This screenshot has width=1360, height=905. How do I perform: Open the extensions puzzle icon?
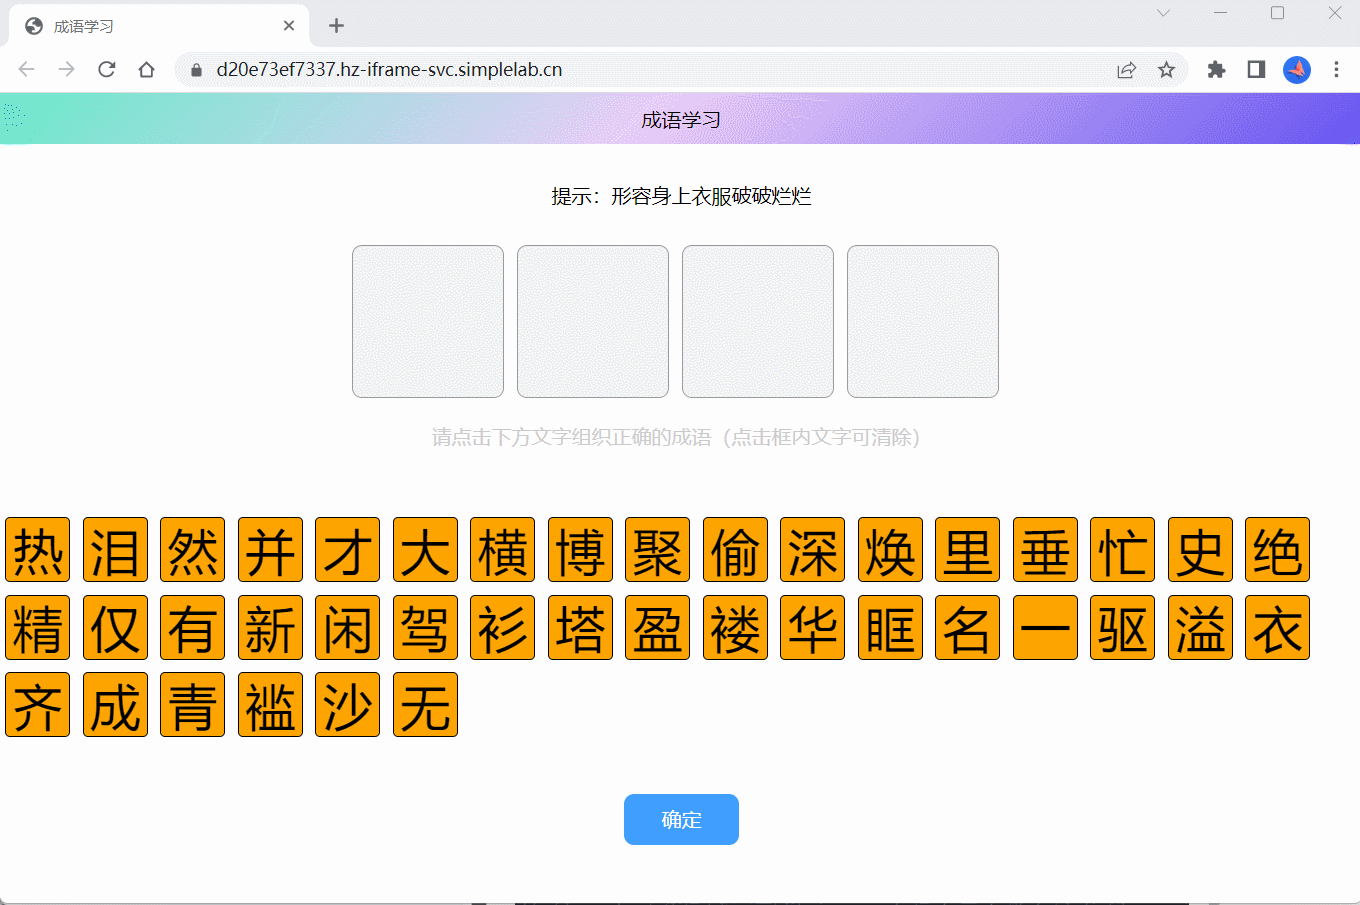[x=1216, y=69]
